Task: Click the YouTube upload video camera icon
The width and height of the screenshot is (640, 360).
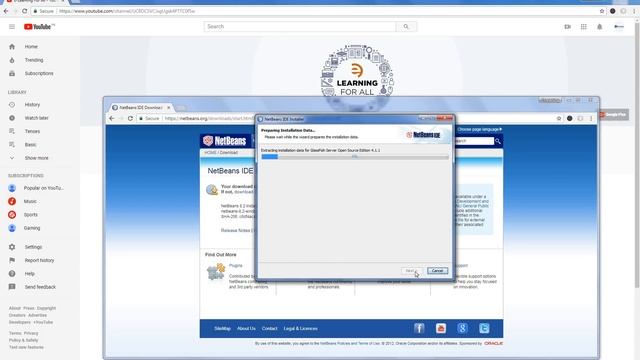Action: coord(567,27)
